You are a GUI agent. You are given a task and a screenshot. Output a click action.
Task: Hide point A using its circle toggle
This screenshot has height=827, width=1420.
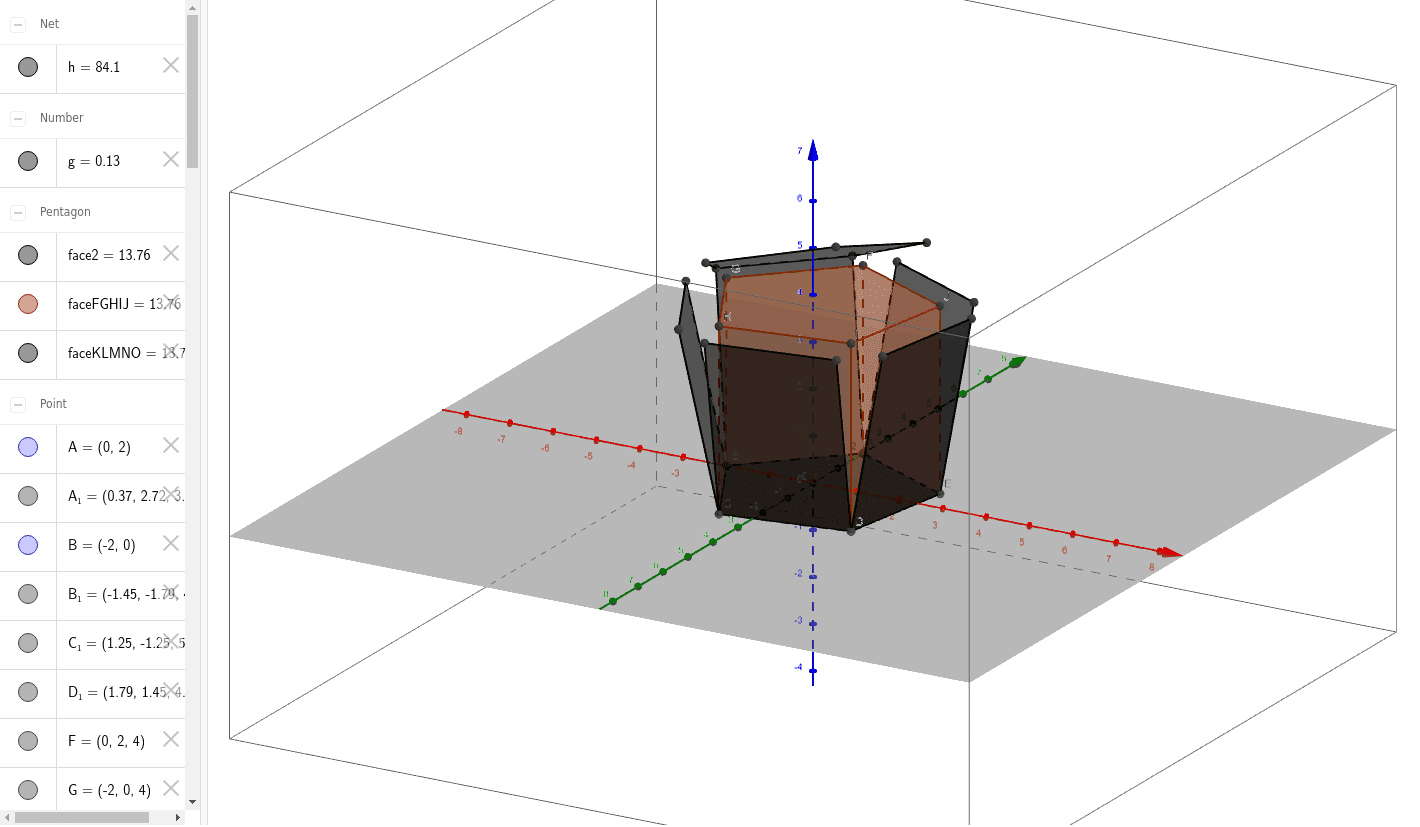[x=27, y=446]
